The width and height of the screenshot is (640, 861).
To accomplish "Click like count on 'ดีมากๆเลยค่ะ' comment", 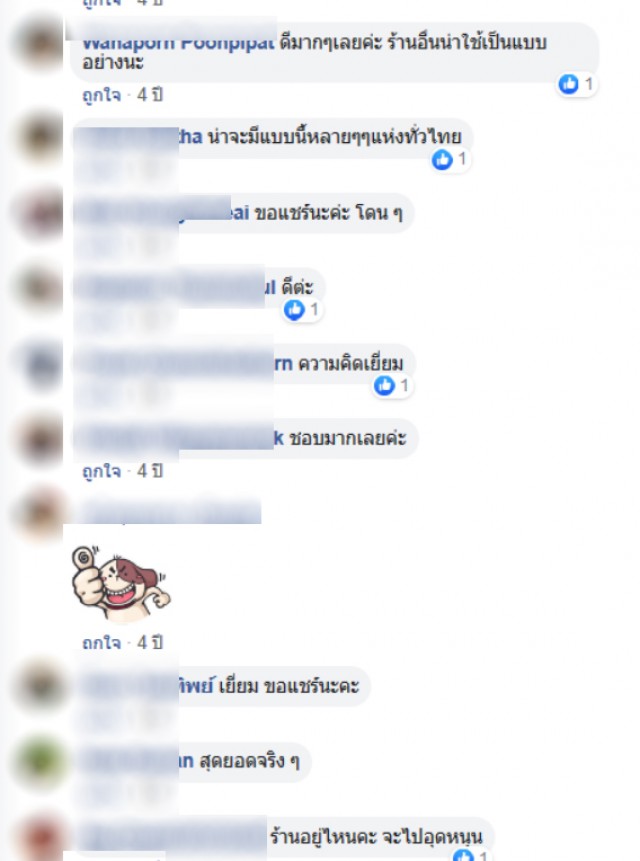I will pyautogui.click(x=588, y=84).
